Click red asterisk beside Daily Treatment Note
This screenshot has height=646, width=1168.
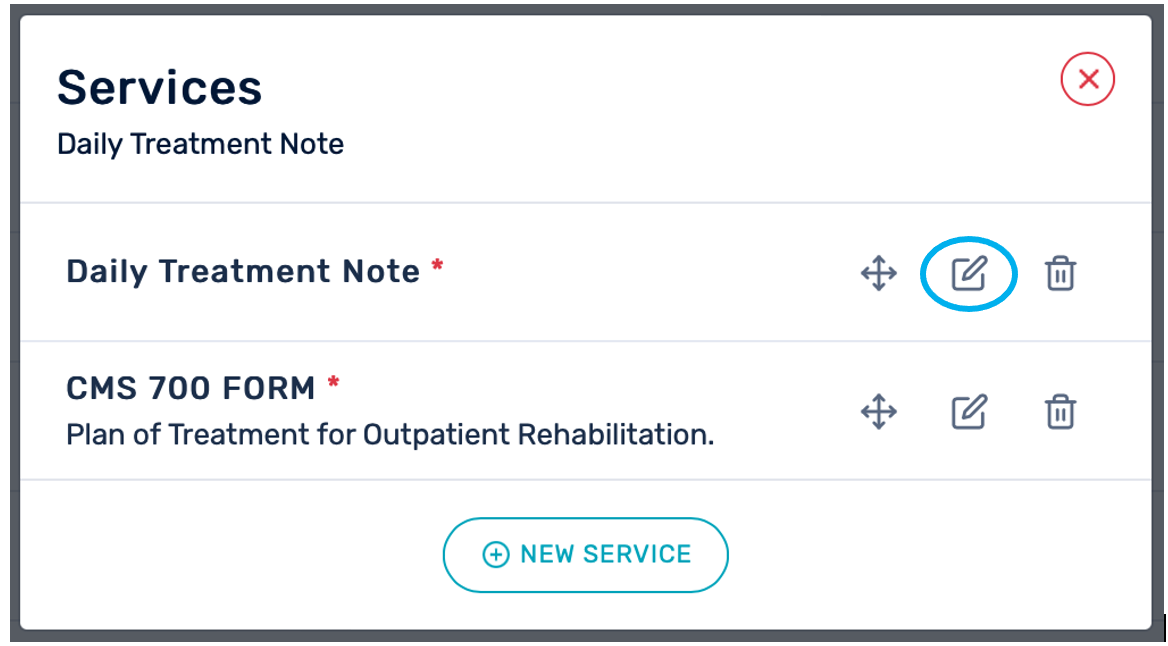click(437, 267)
